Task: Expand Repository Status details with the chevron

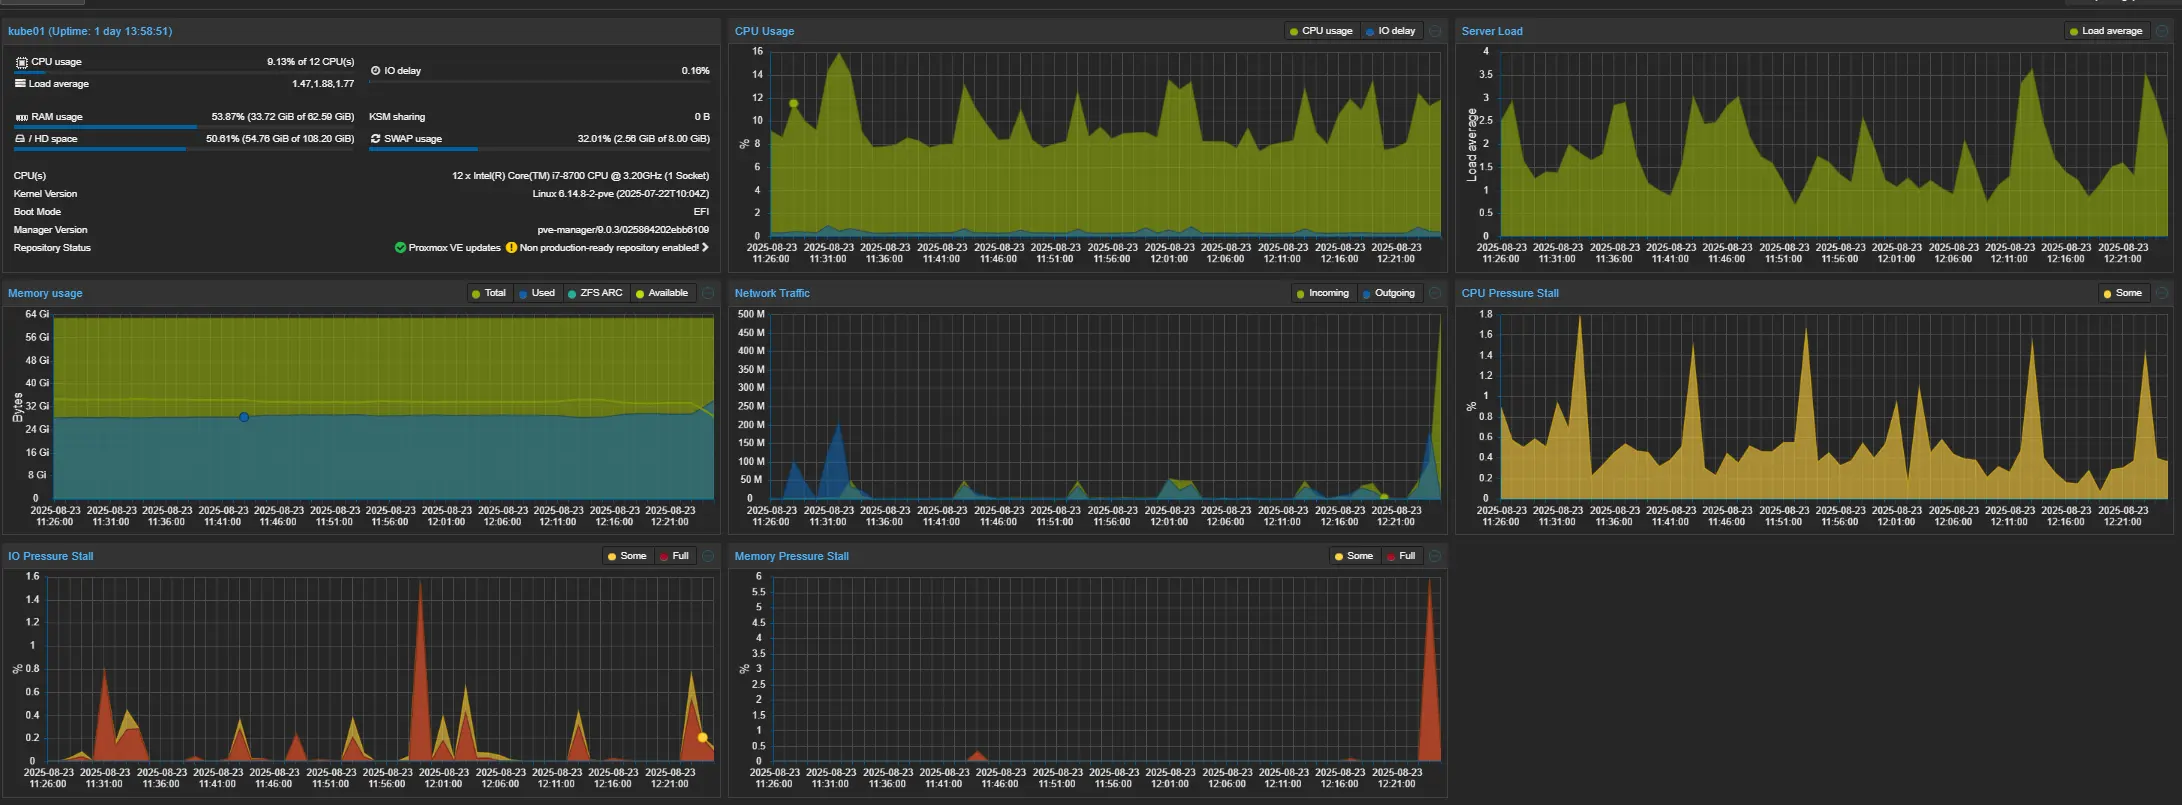Action: click(x=705, y=248)
